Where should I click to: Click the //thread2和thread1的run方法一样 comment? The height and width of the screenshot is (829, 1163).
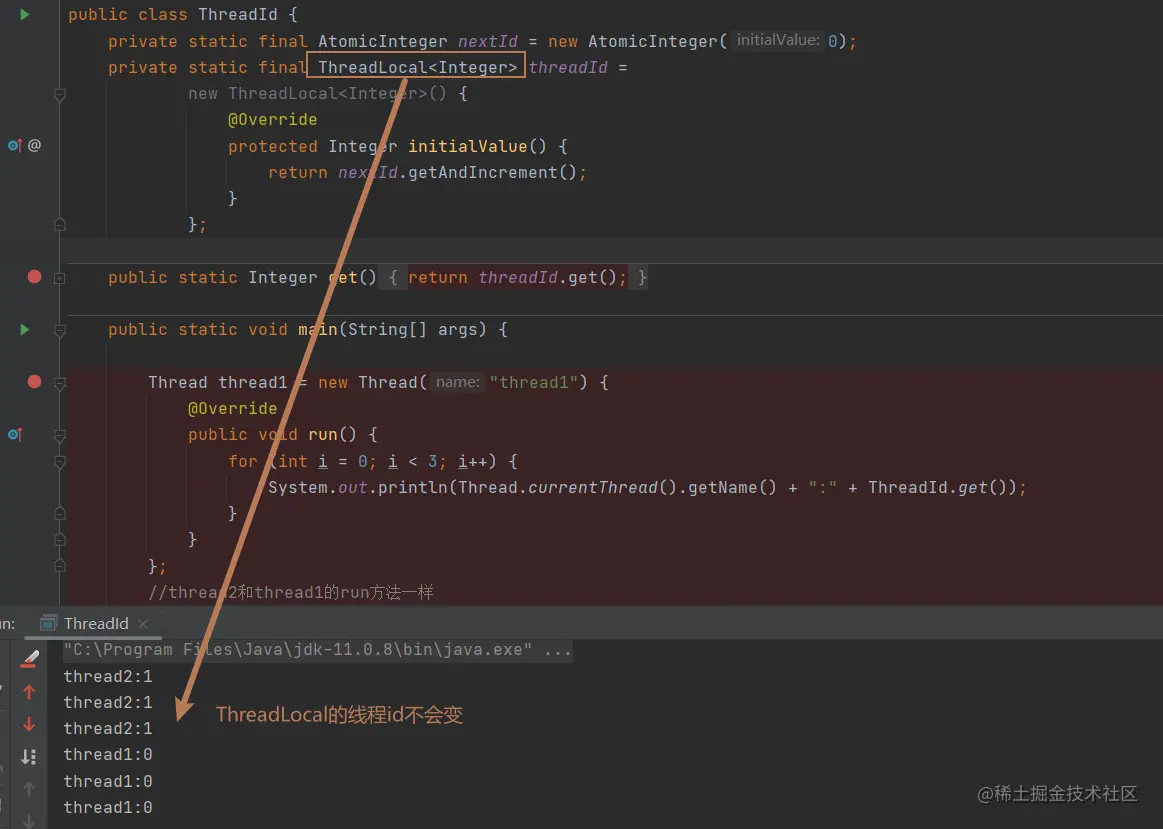point(291,592)
